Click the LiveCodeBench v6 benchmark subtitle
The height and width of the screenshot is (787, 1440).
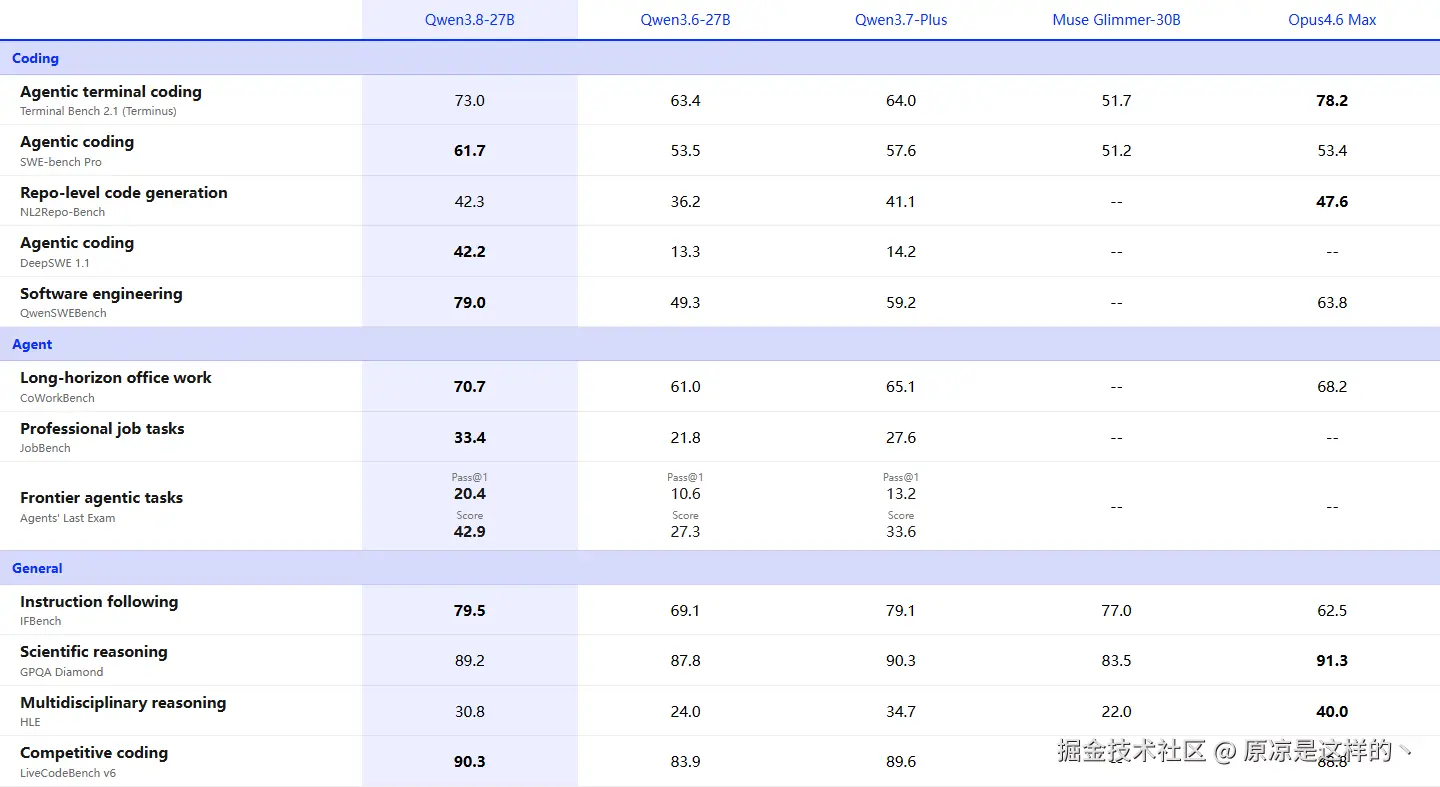point(68,773)
